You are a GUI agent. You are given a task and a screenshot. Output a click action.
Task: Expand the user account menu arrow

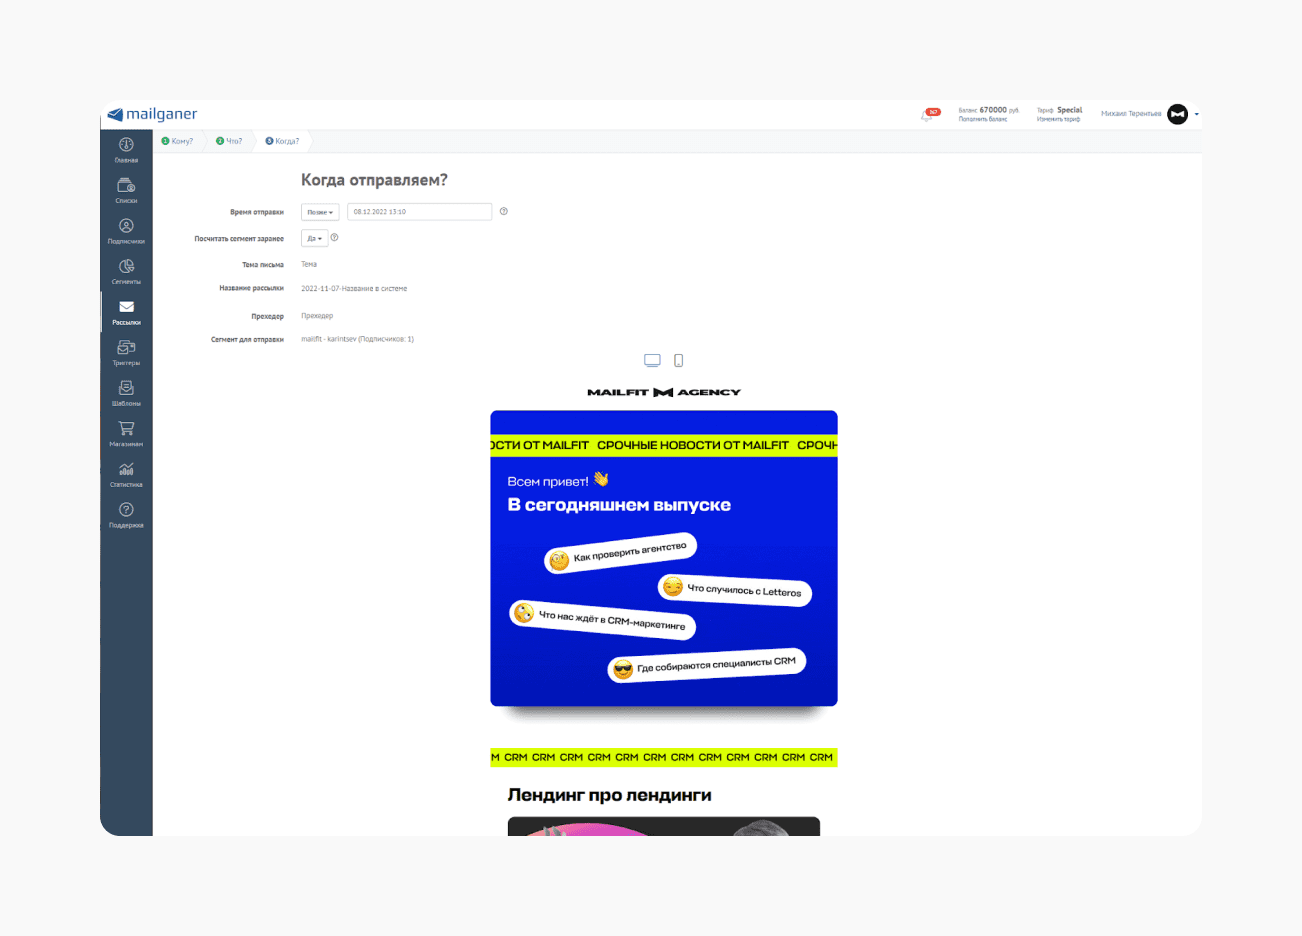click(x=1196, y=114)
